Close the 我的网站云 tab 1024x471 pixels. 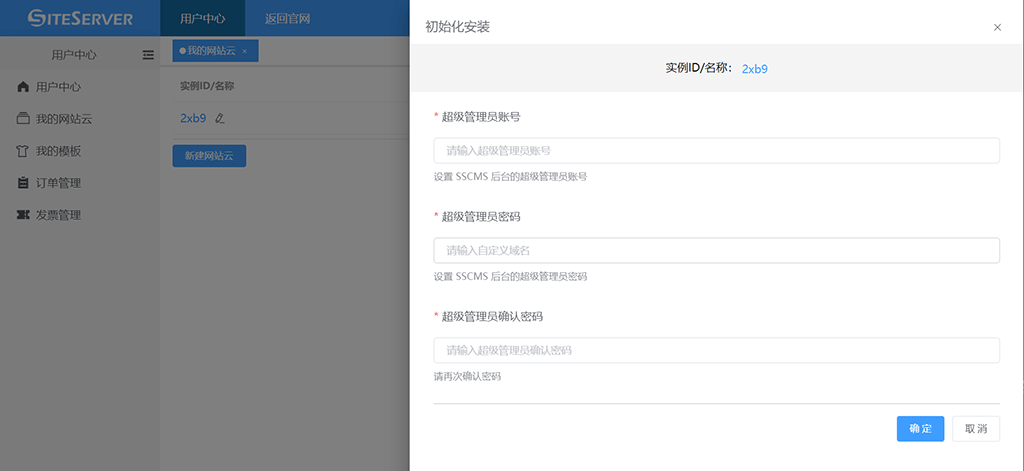[x=245, y=51]
